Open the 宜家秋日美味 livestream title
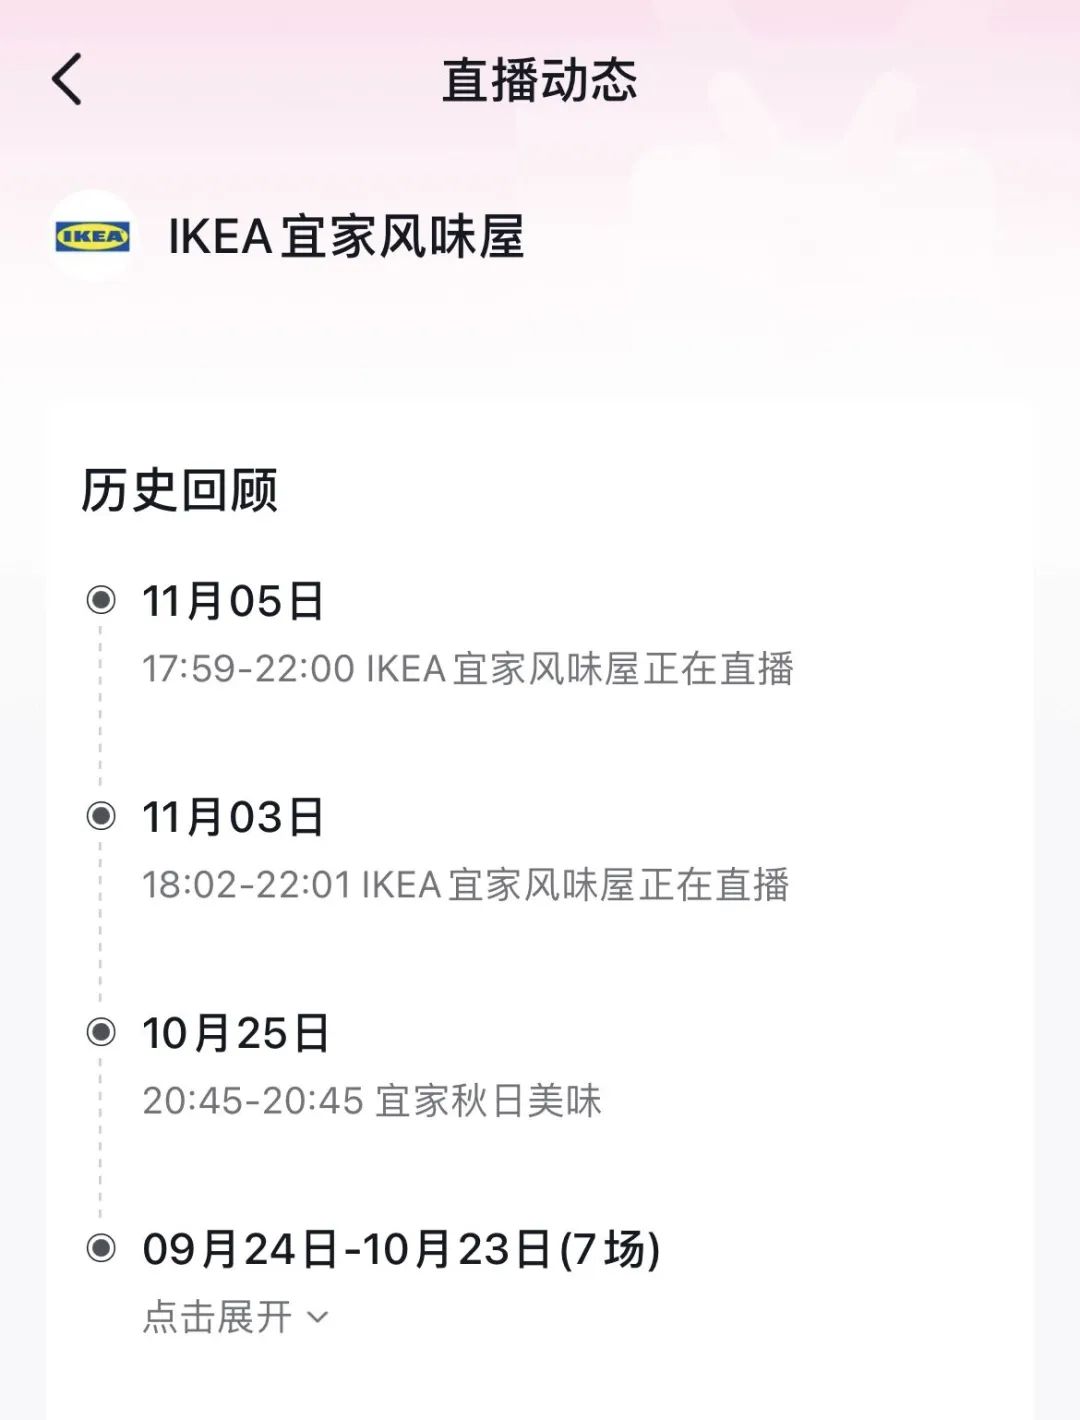The width and height of the screenshot is (1080, 1420). tap(488, 1101)
